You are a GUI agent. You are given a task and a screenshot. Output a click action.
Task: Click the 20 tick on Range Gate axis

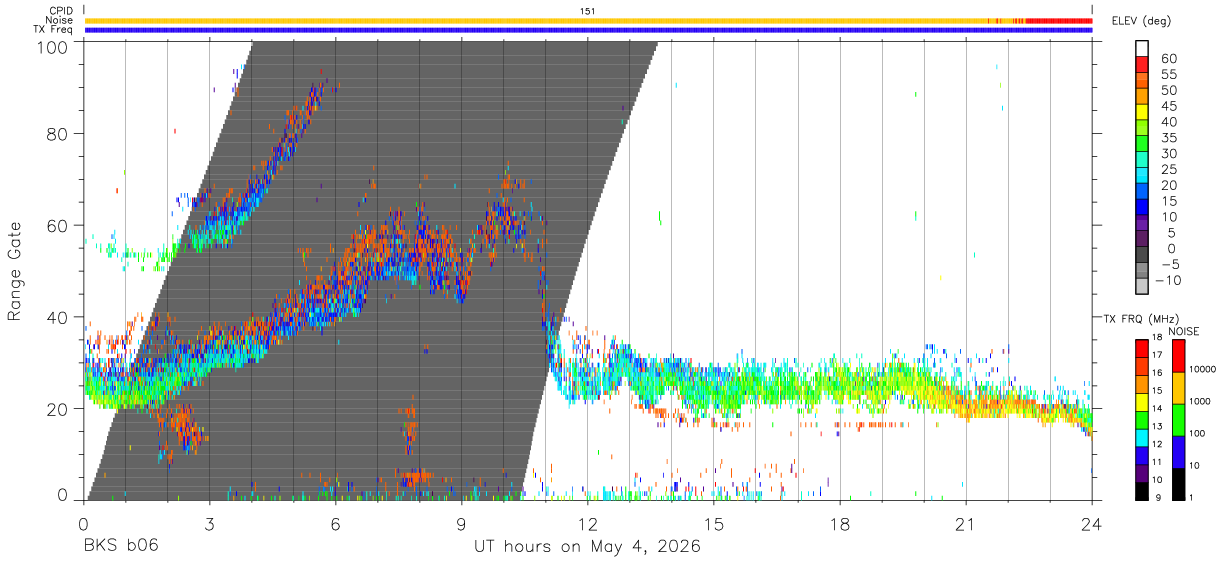(58, 408)
